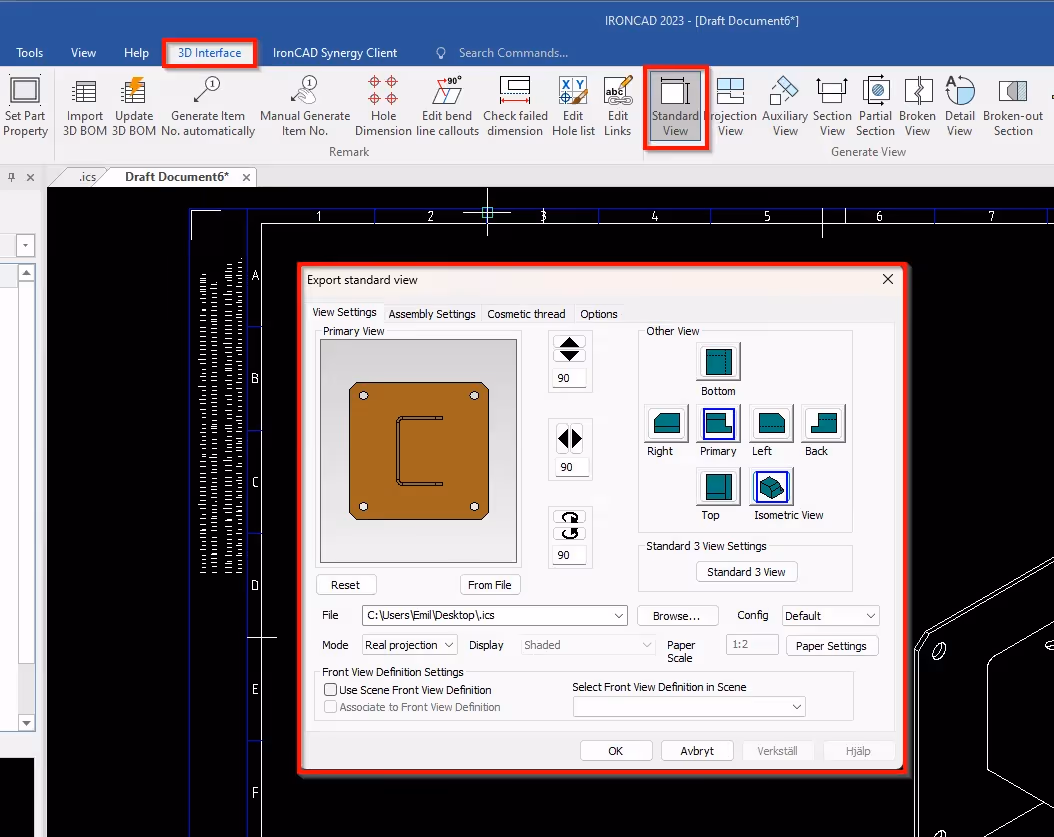Open the Detail View tool
Screen dimensions: 1054x837
pyautogui.click(x=960, y=105)
